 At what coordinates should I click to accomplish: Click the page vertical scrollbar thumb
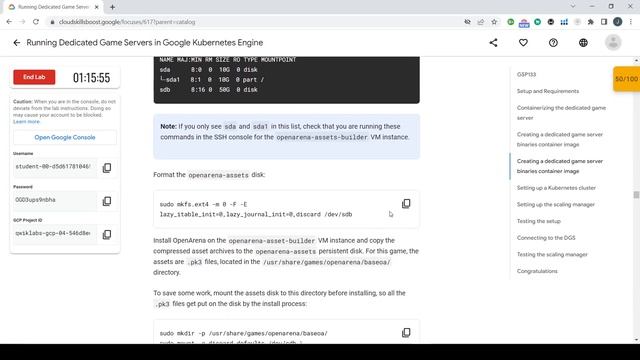pos(636,195)
